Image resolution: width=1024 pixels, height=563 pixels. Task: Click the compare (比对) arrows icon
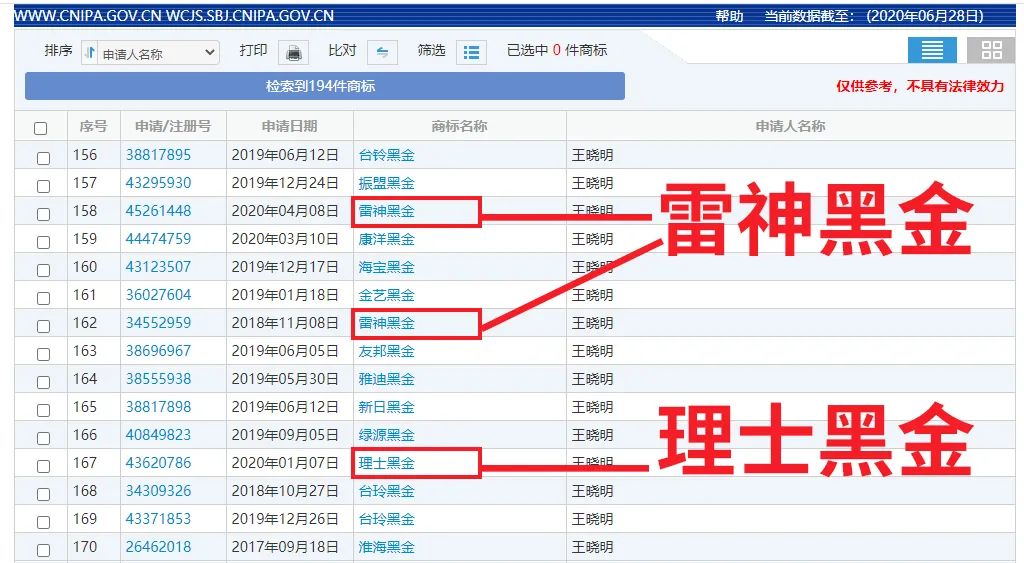point(382,52)
